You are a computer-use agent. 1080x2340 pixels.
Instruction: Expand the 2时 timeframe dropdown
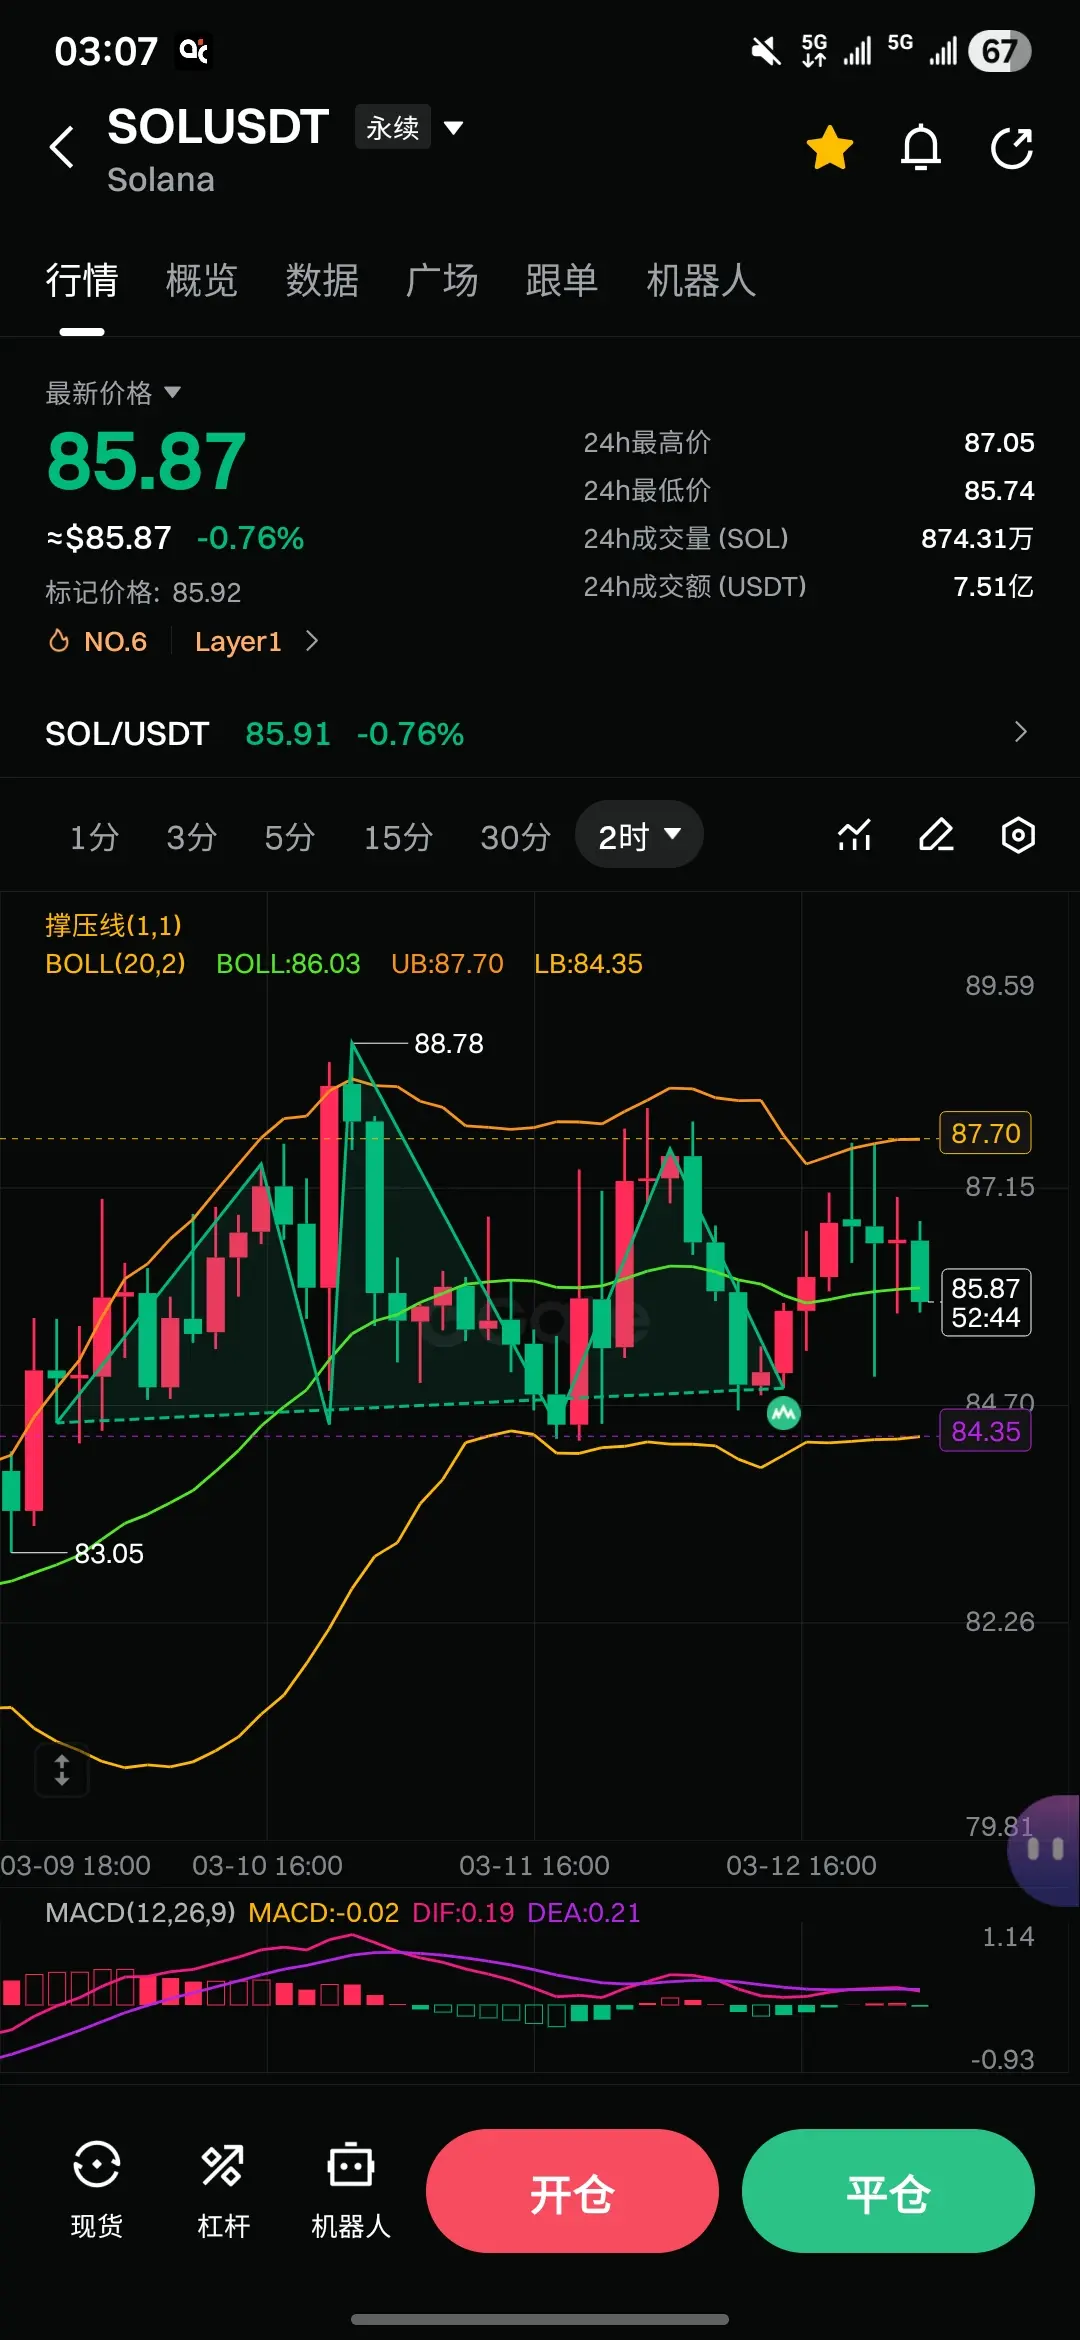coord(639,835)
